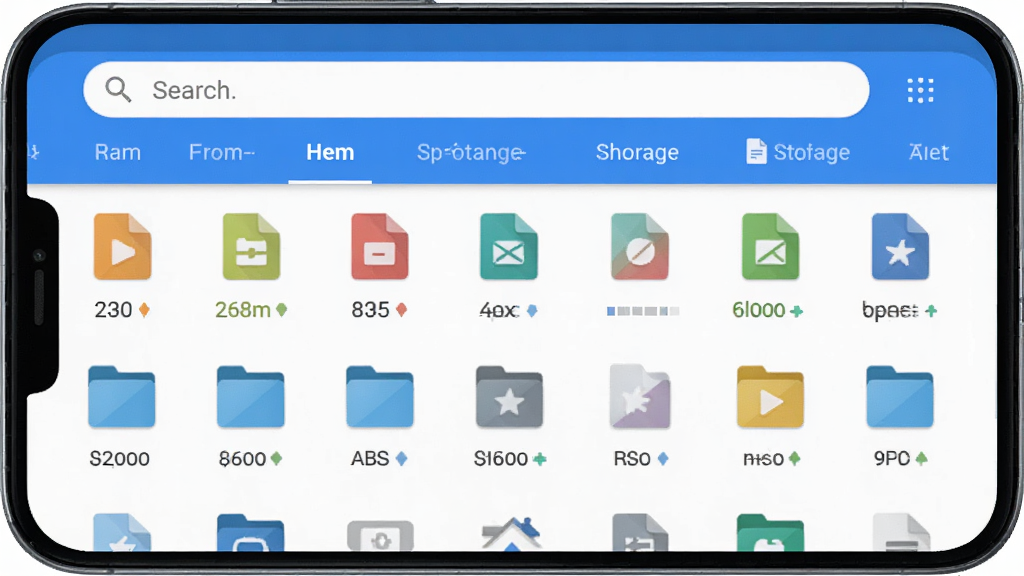Screen dimensions: 1024x576
Task: Open the blue folder labeled ABS
Action: (379, 397)
